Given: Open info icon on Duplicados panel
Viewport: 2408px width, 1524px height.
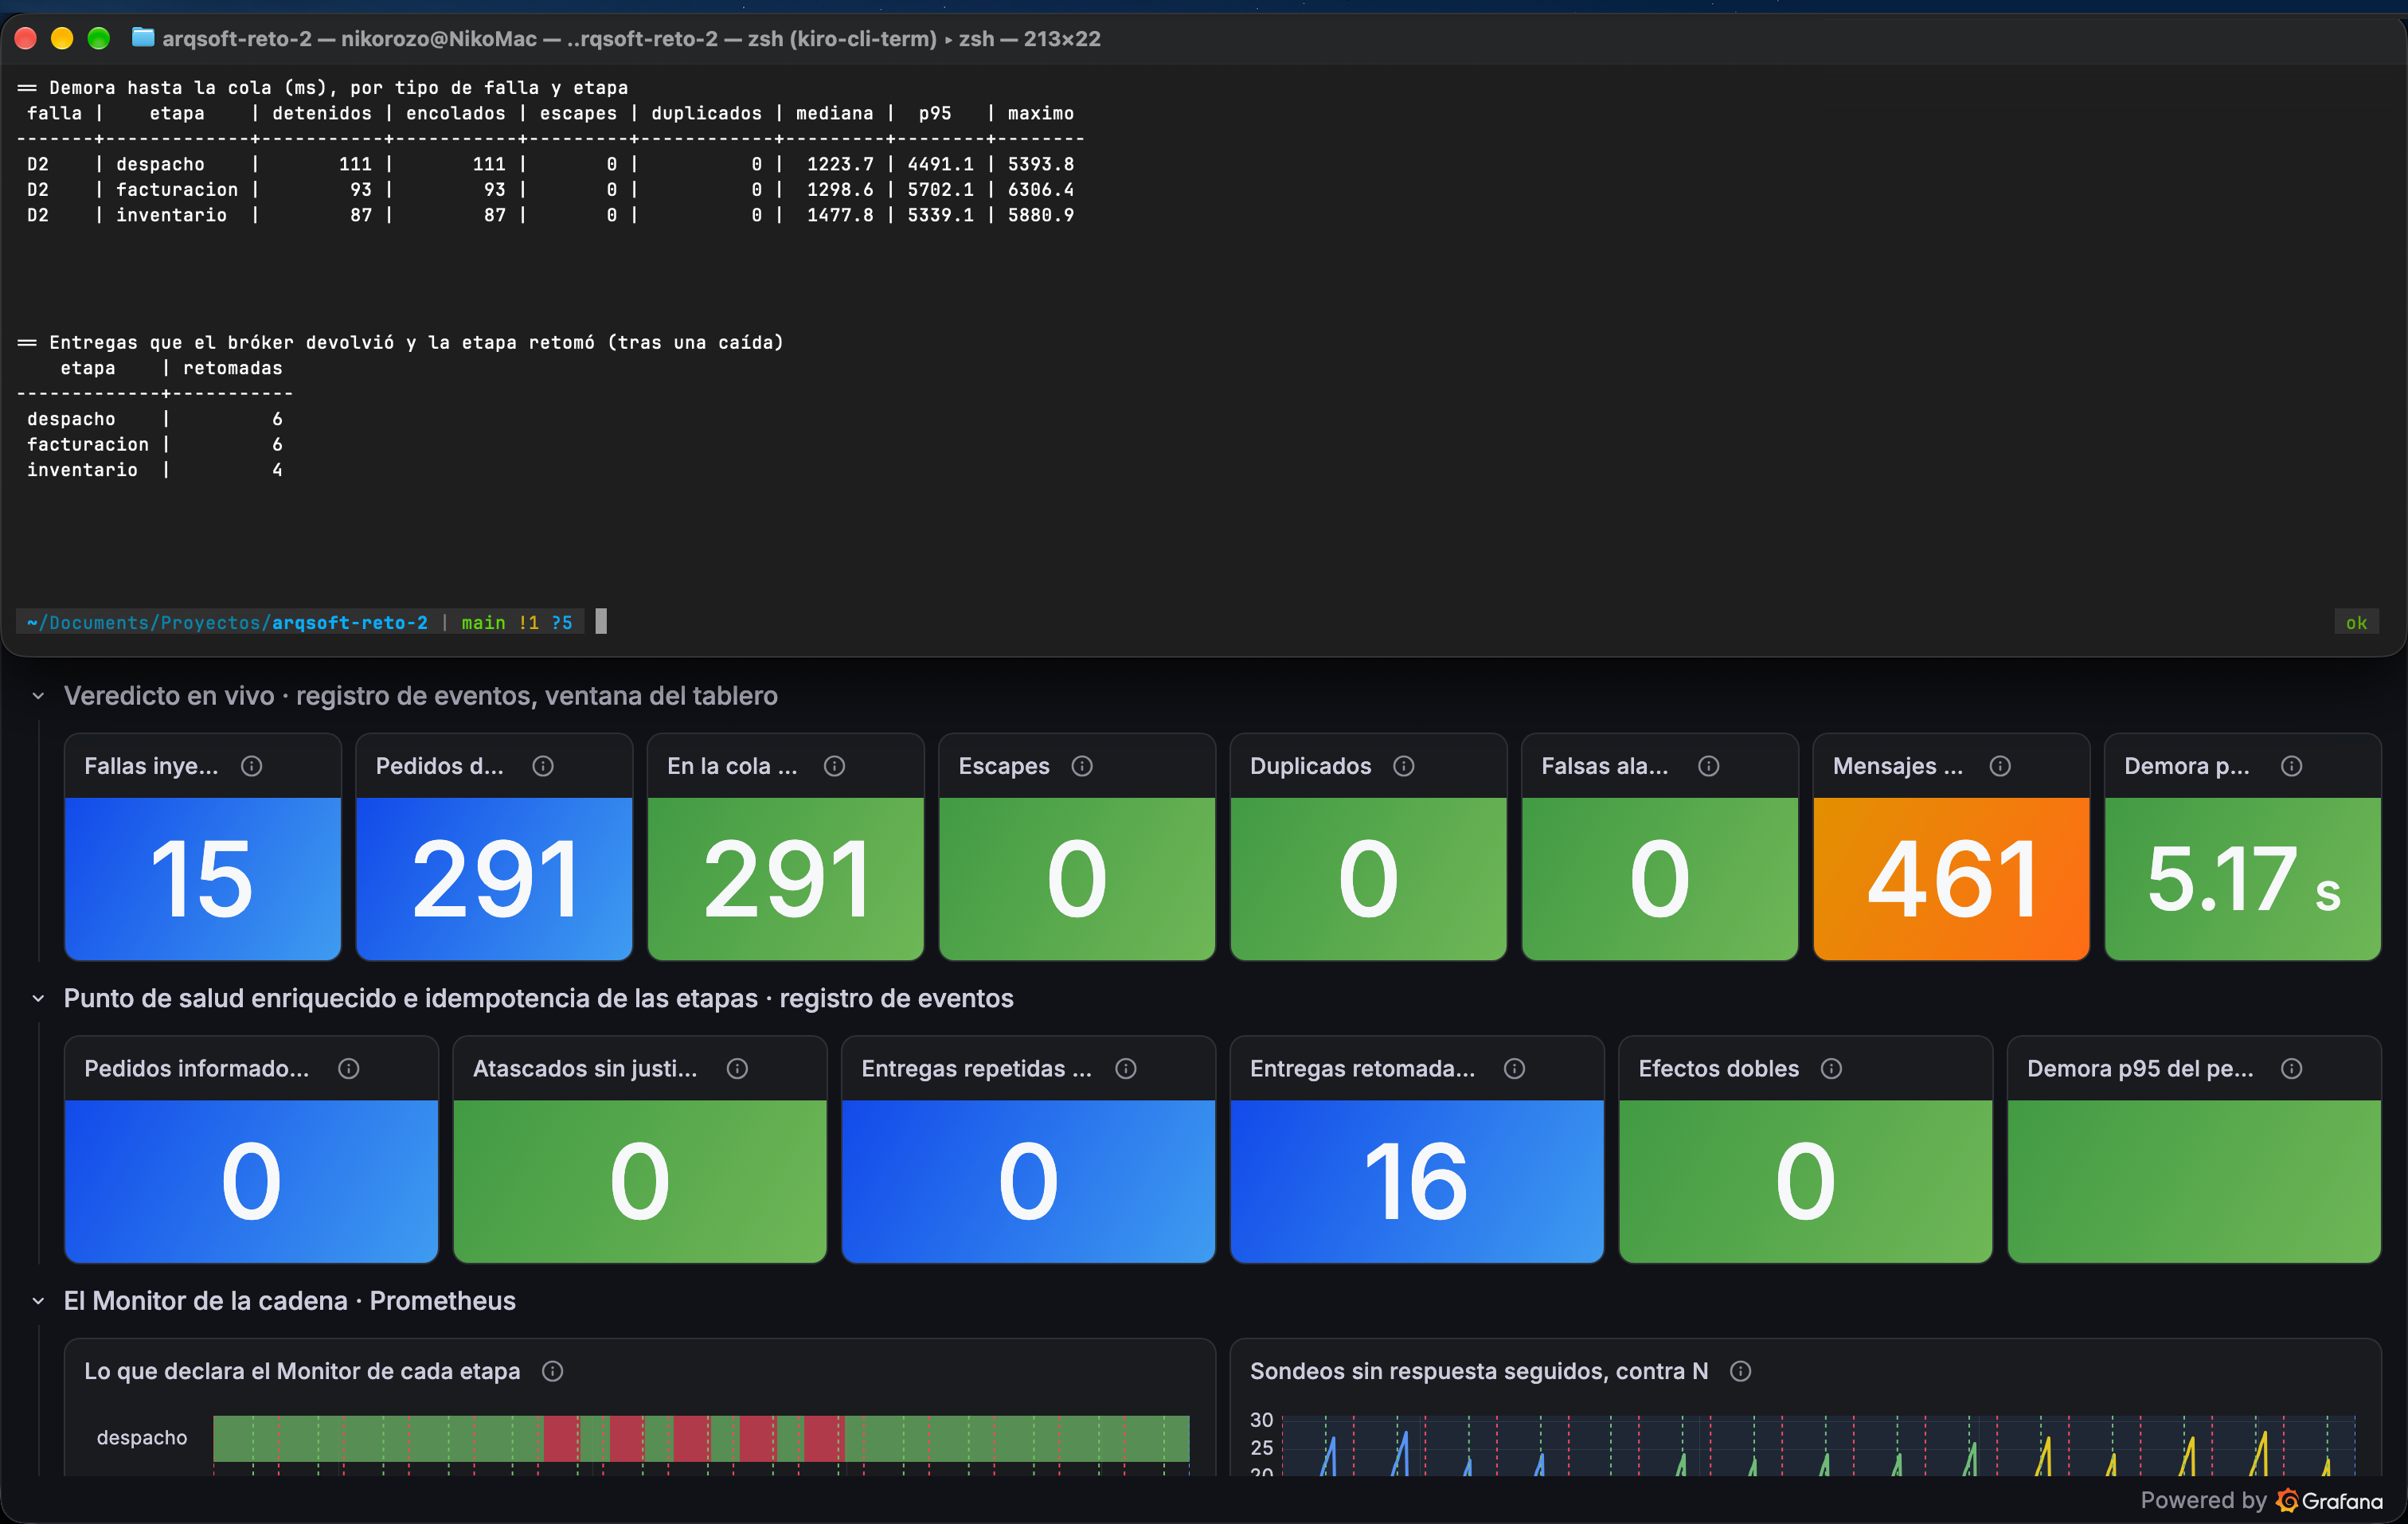Looking at the screenshot, I should [1404, 766].
